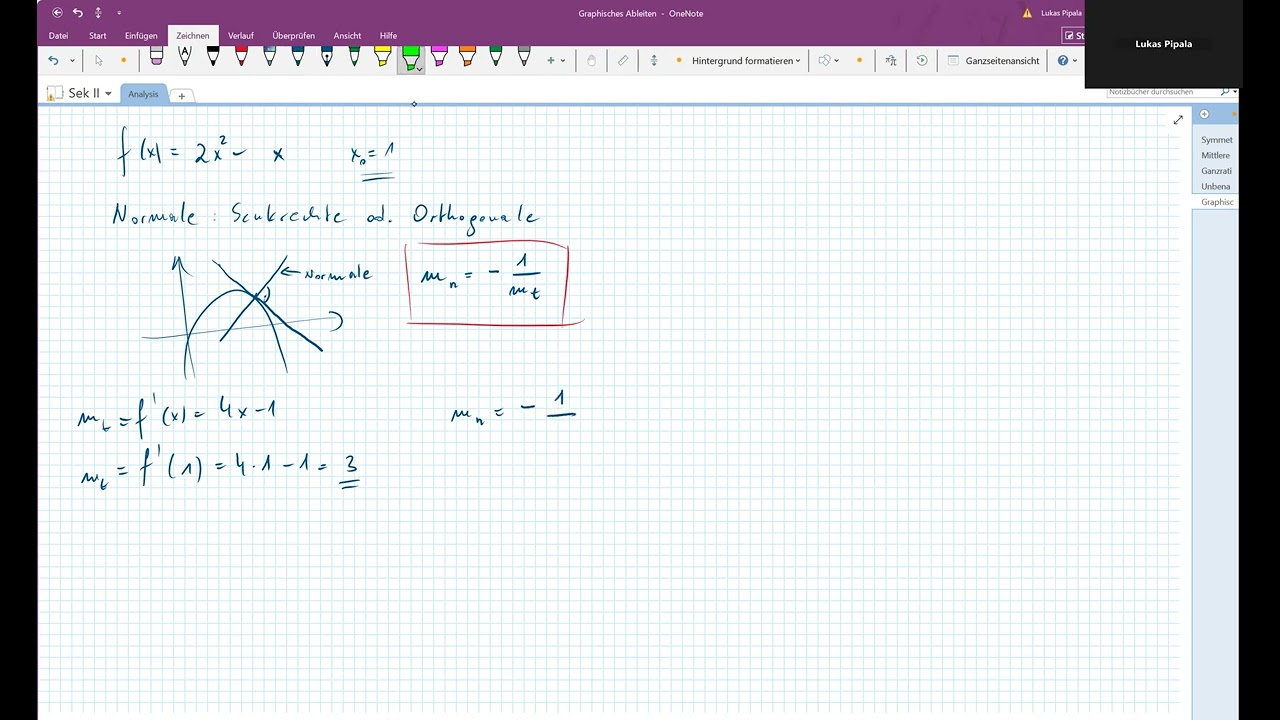The image size is (1280, 720).
Task: Click the ink to math icon
Action: tap(890, 61)
